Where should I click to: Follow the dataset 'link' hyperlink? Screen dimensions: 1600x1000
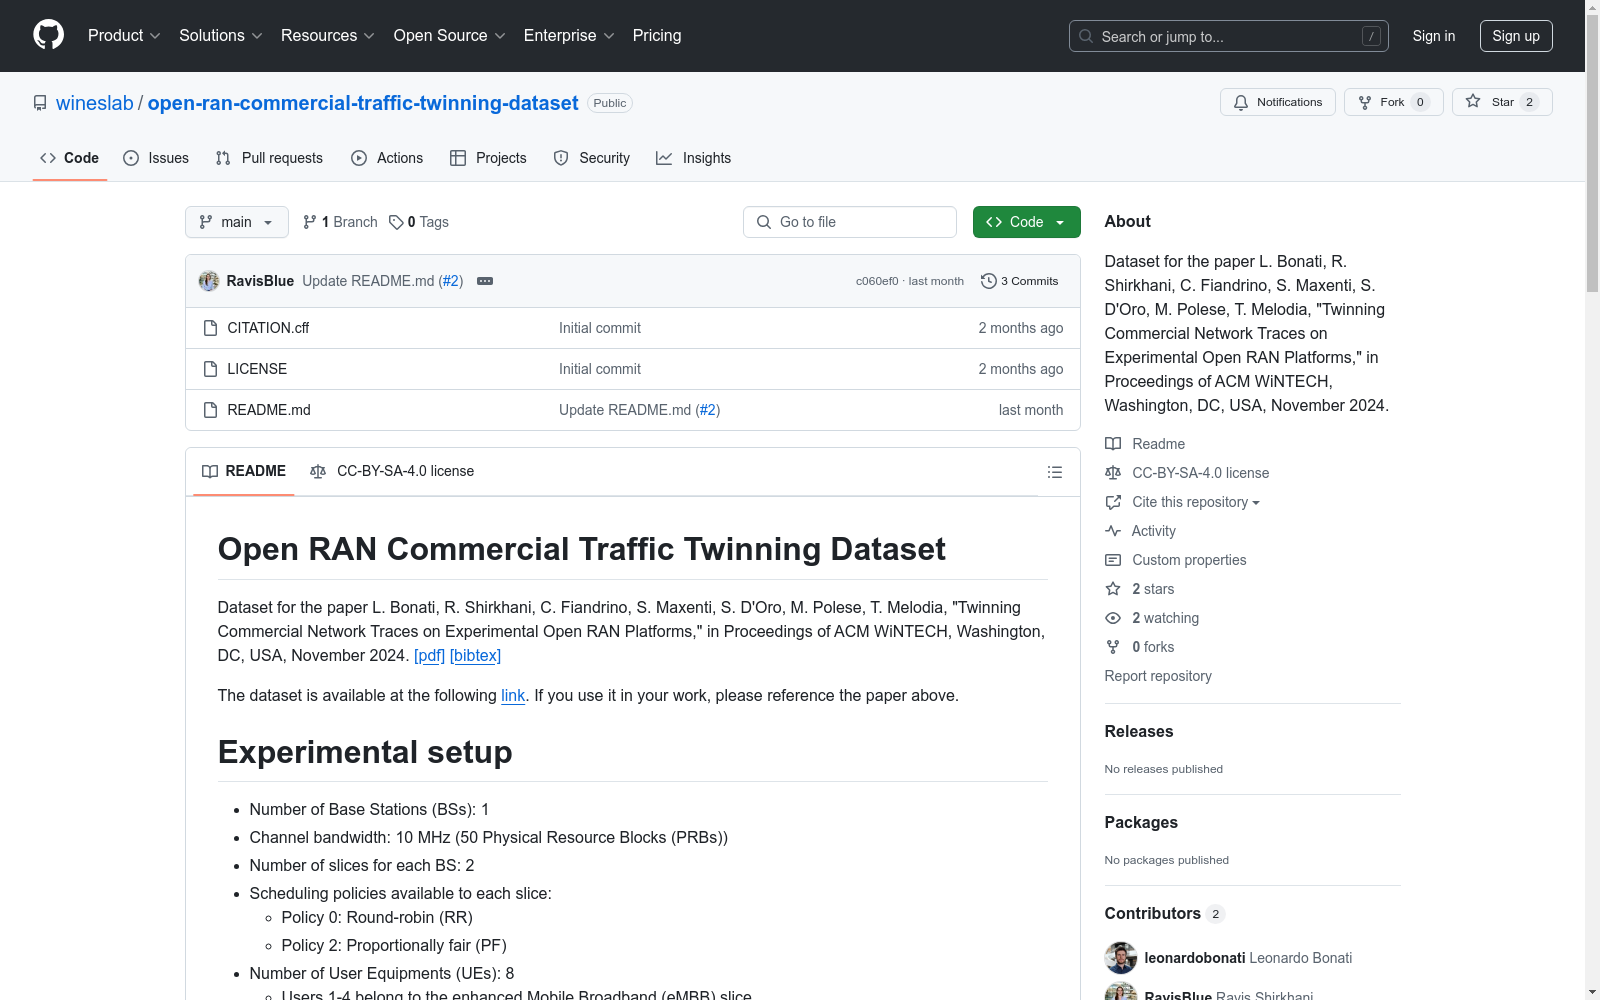tap(513, 696)
